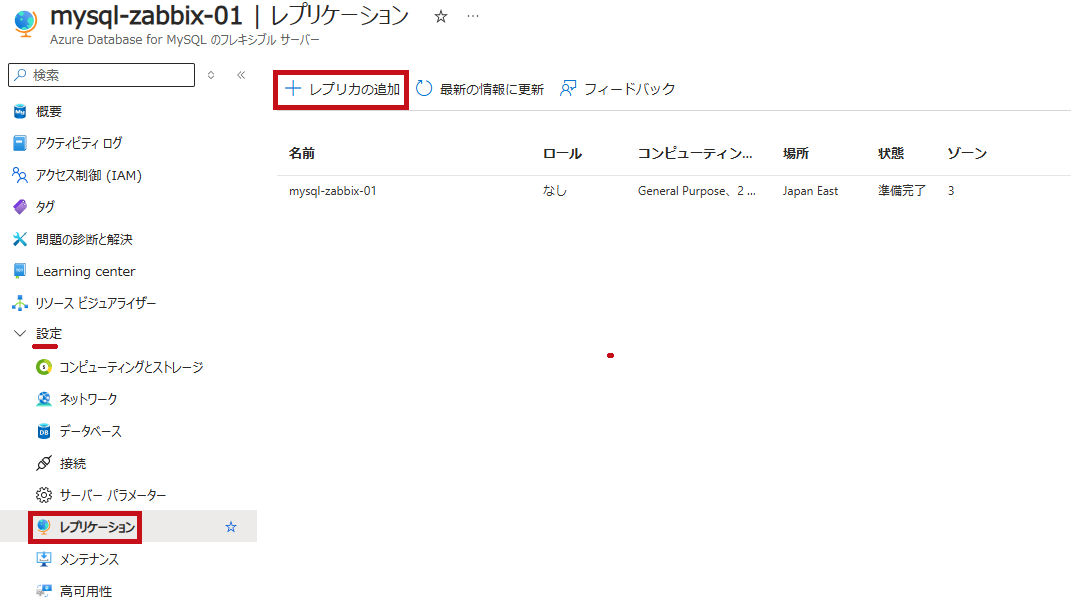Open リソース ビジュアライザー menu item
The width and height of the screenshot is (1071, 605).
click(85, 303)
